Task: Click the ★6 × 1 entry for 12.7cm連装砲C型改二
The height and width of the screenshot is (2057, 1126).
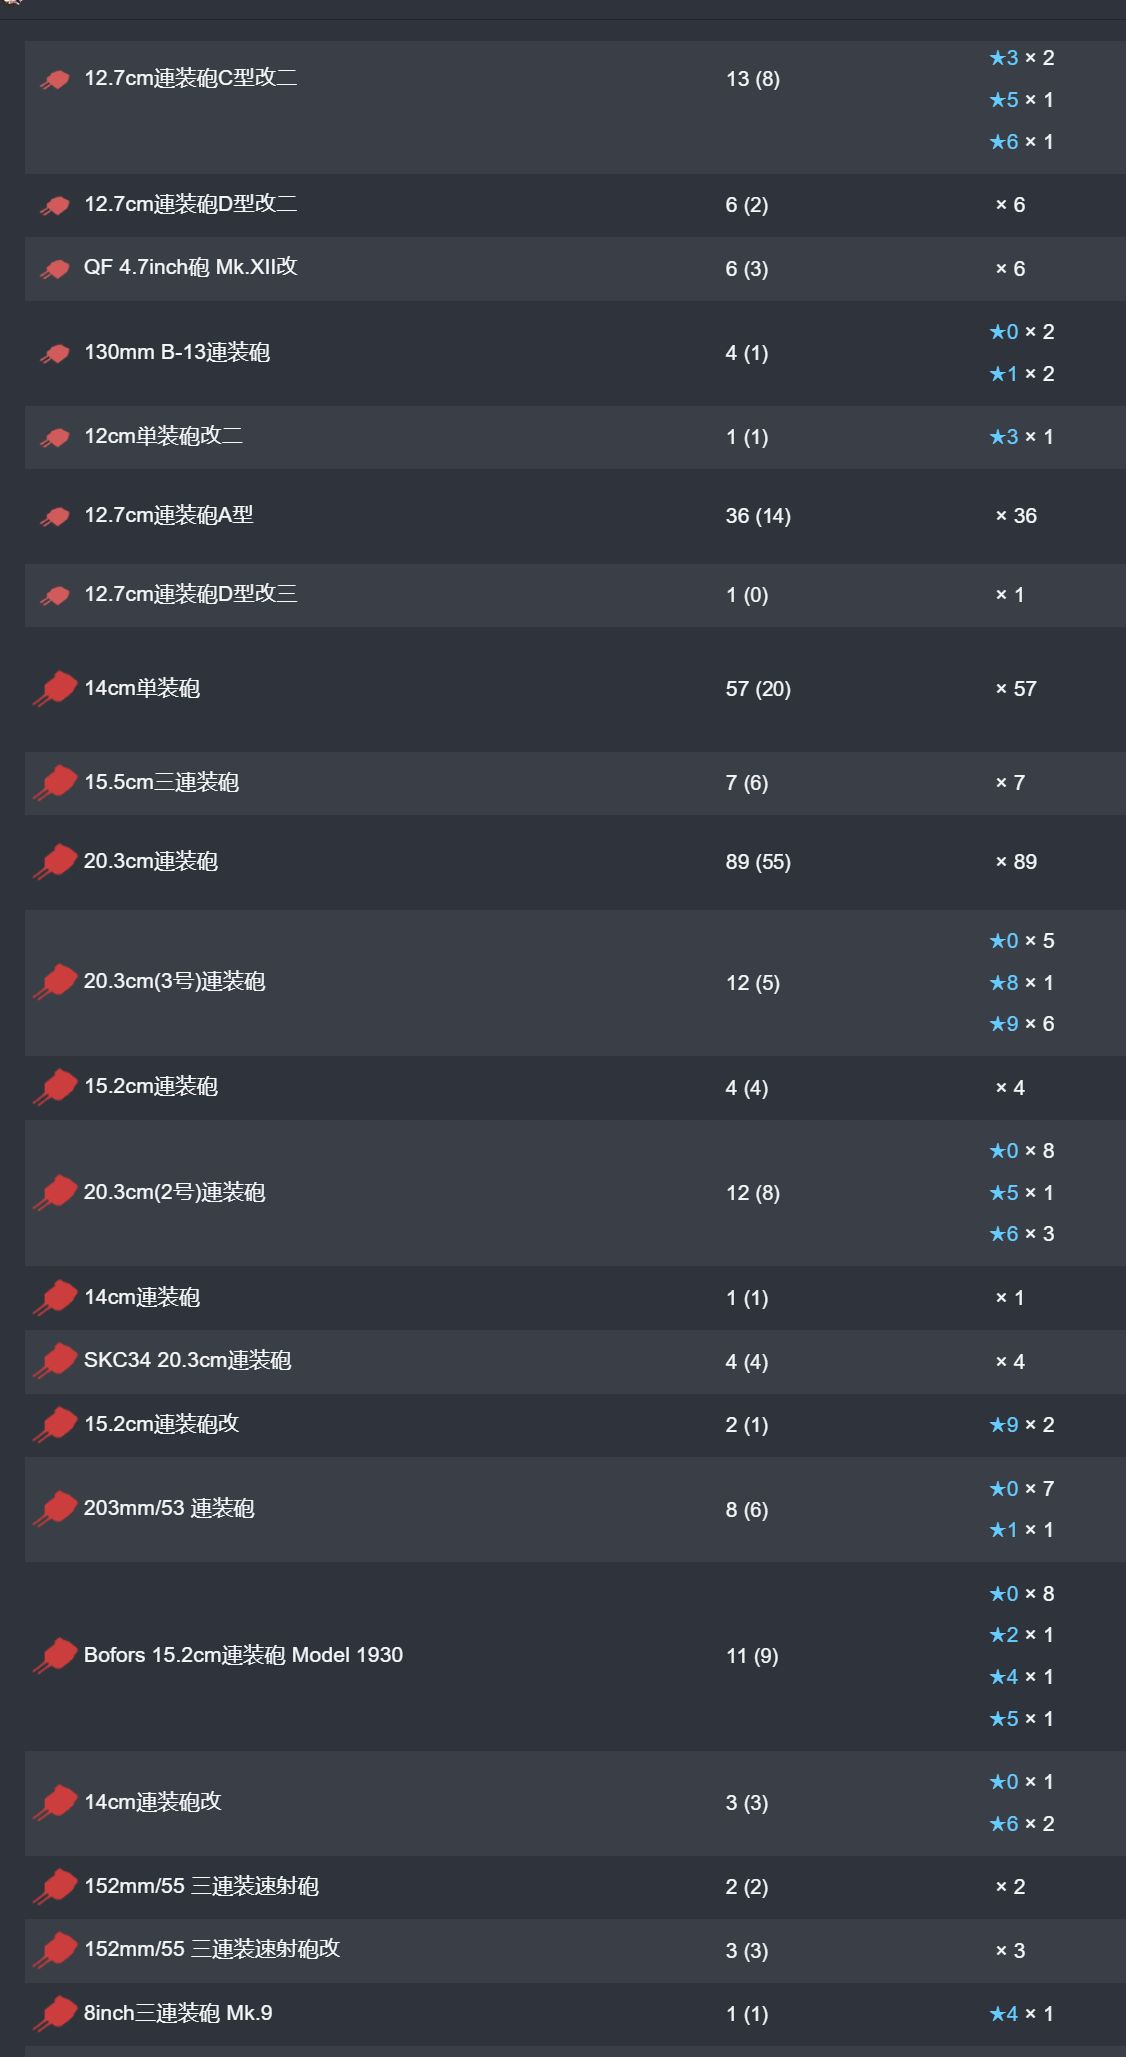Action: pyautogui.click(x=1021, y=142)
